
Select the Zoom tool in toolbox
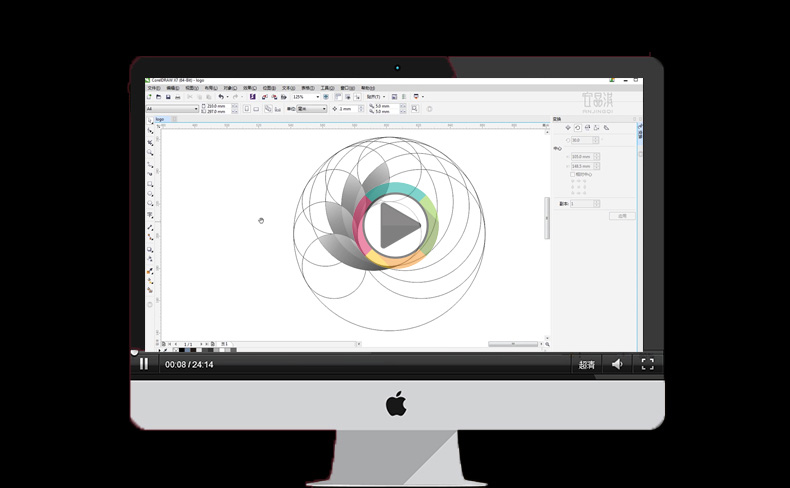150,152
